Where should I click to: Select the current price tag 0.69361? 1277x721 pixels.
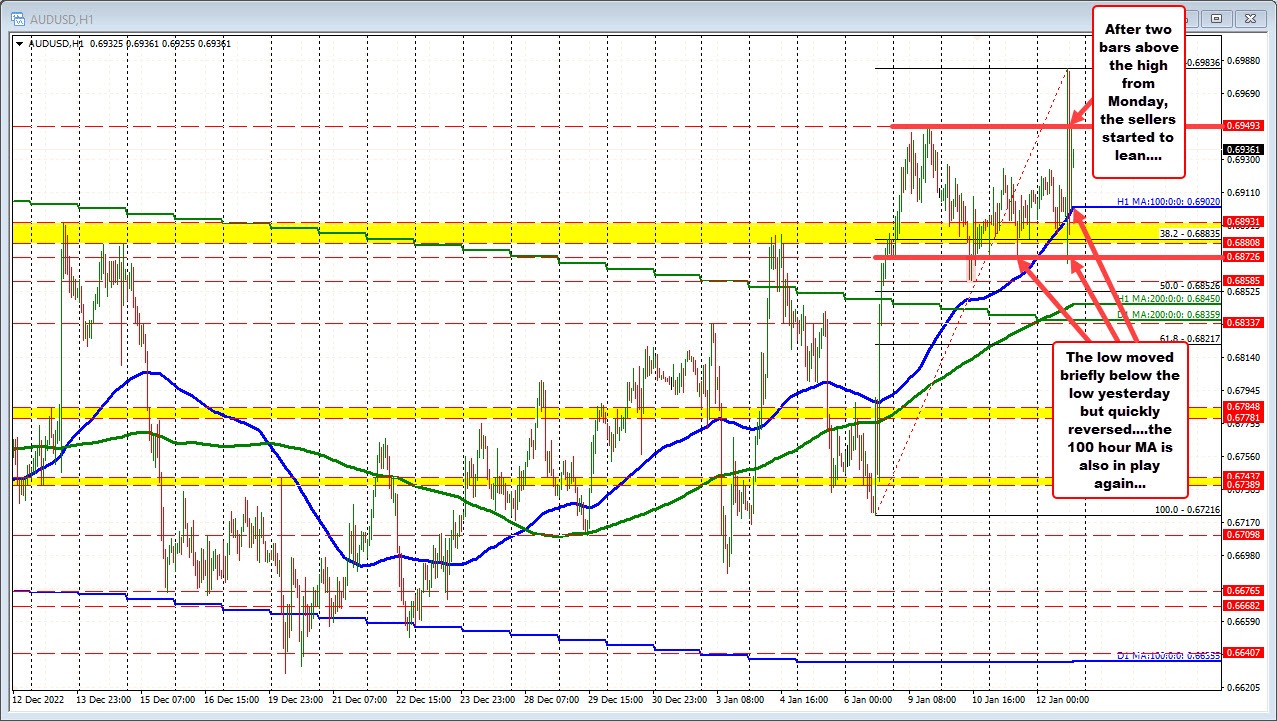point(1247,152)
